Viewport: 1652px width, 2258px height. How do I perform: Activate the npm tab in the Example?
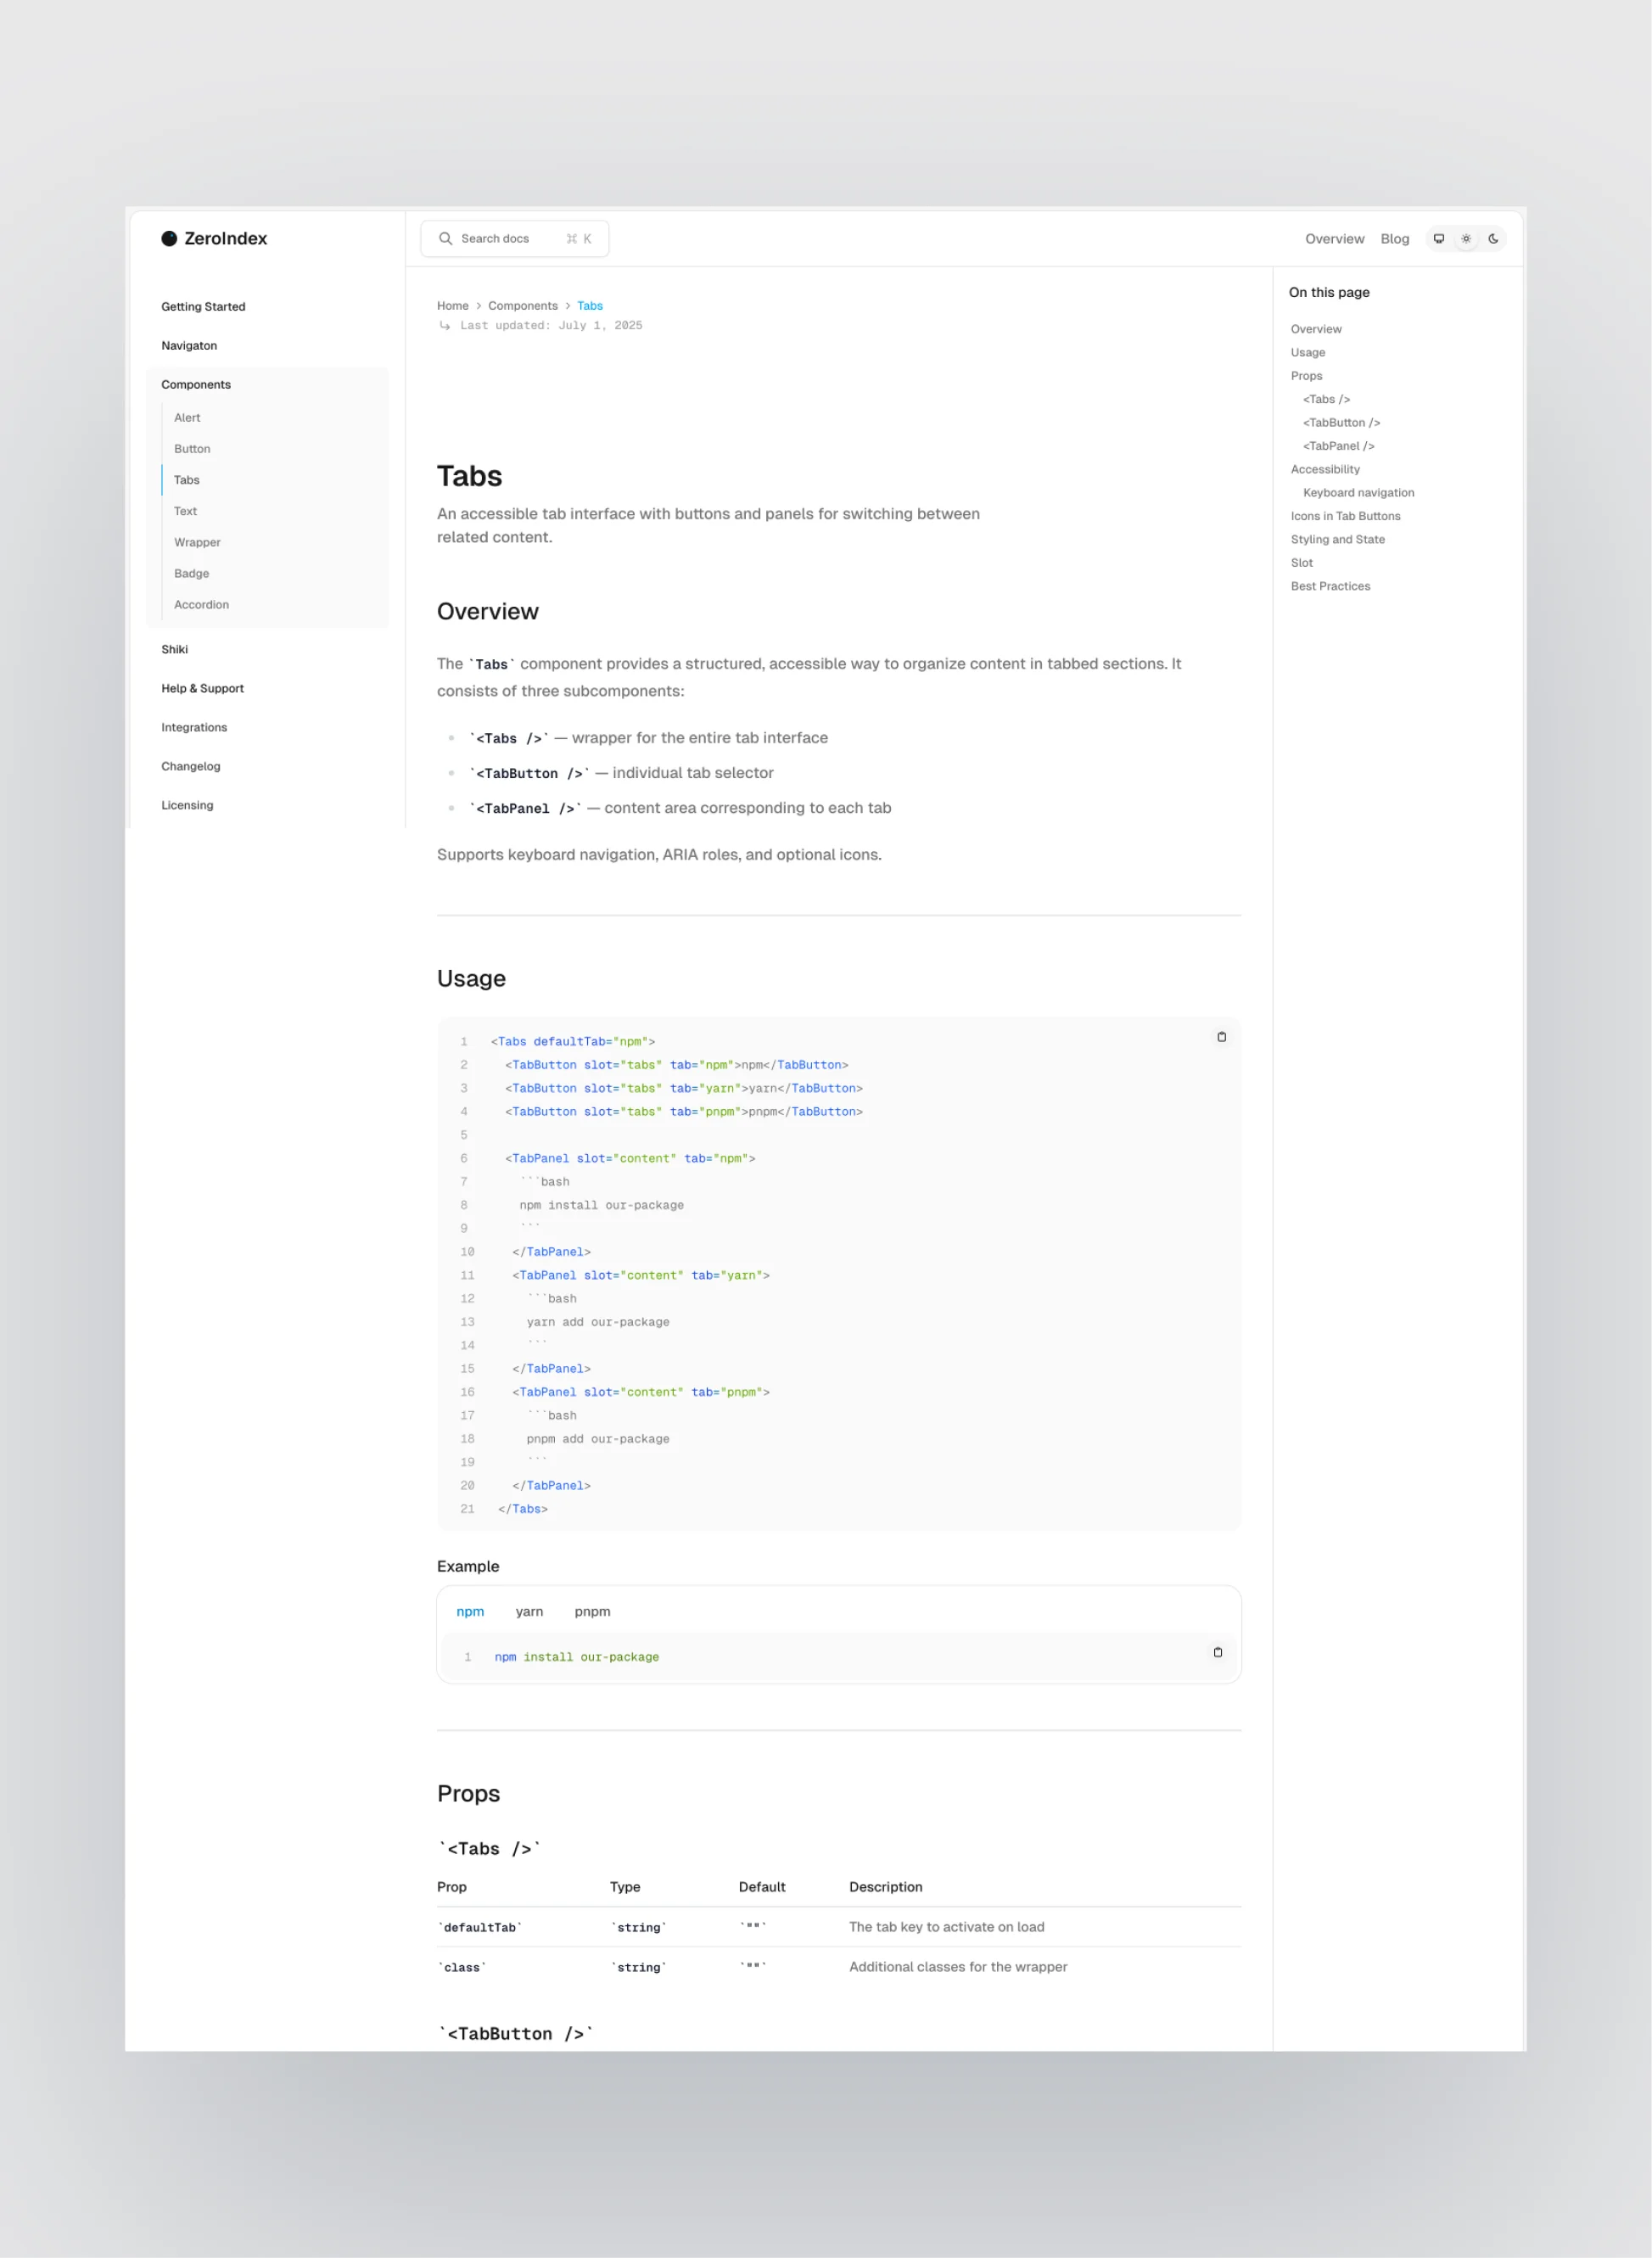470,1611
